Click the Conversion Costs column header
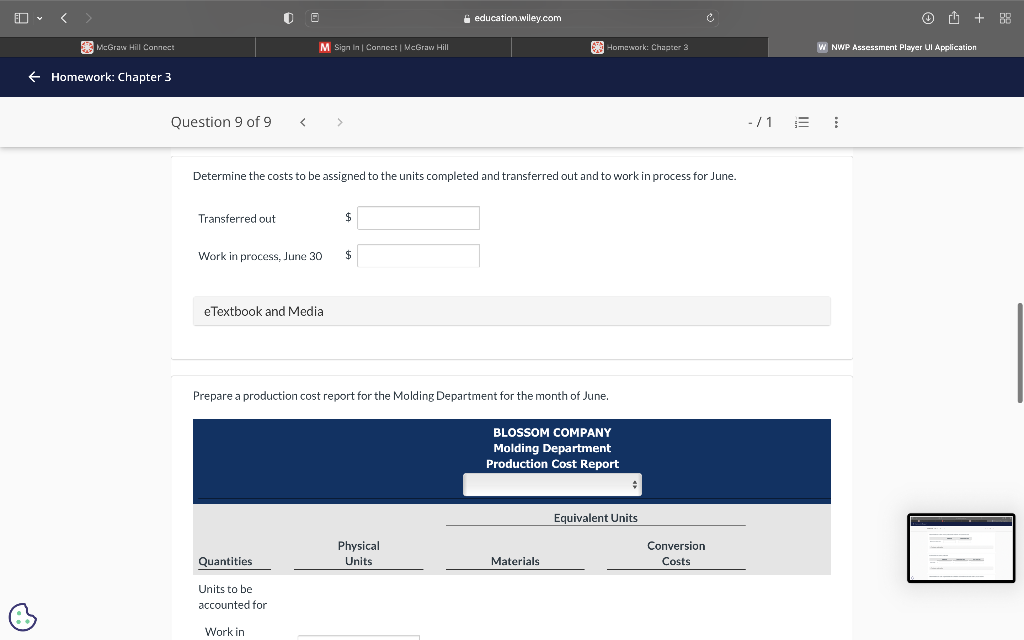Viewport: 1024px width, 640px height. point(676,553)
